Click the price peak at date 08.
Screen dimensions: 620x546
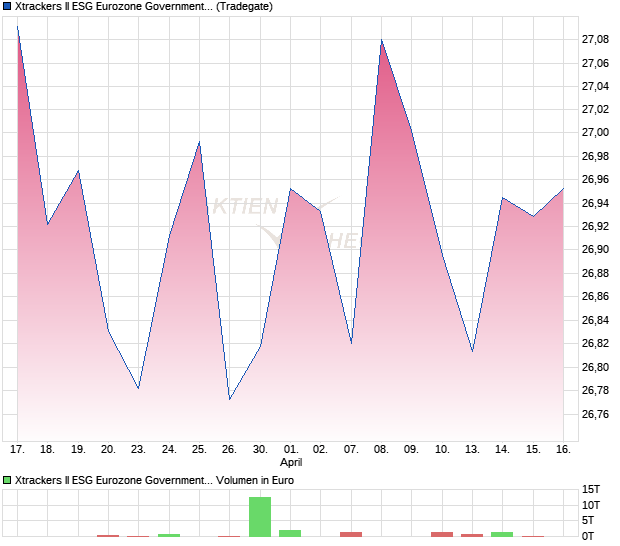coord(381,40)
